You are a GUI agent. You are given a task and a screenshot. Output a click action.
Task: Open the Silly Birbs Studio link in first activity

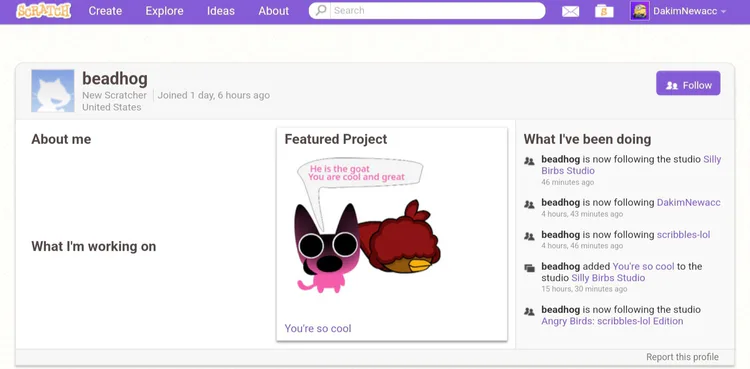point(631,165)
